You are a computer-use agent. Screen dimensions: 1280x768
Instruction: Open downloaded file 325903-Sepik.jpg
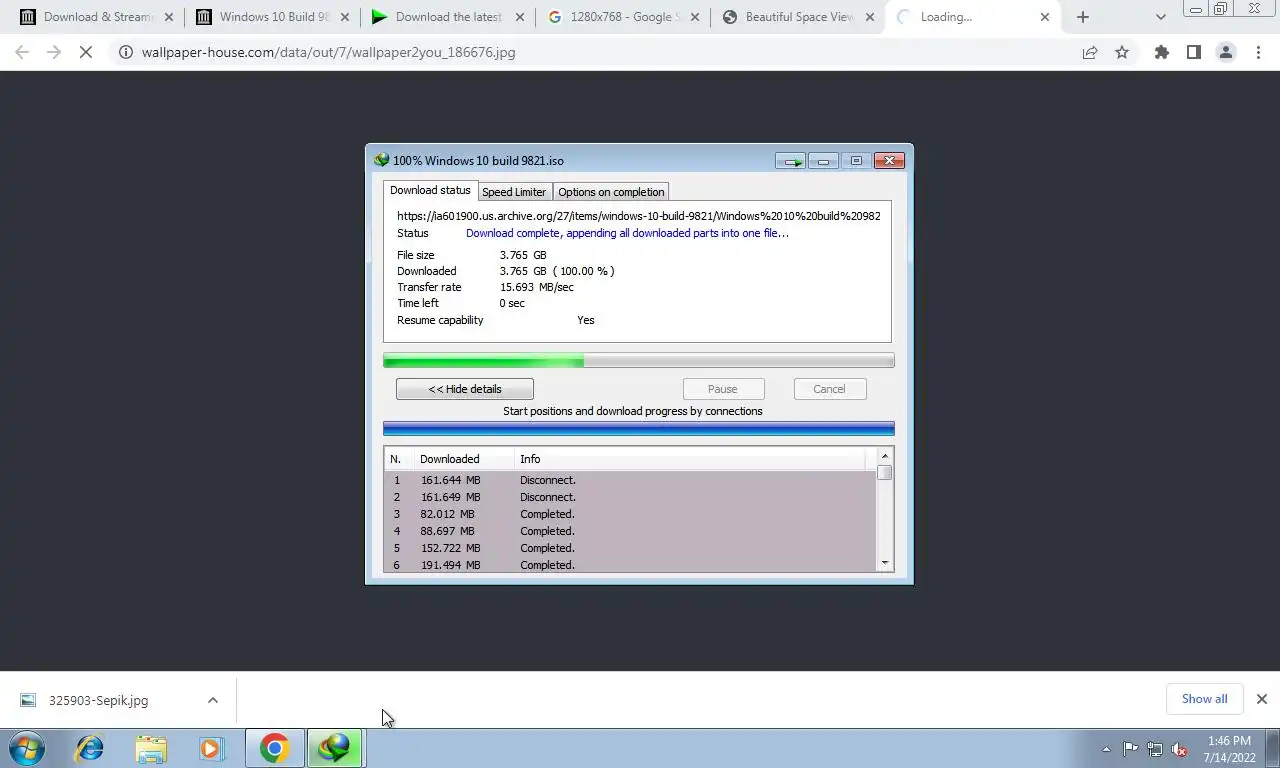pos(98,700)
